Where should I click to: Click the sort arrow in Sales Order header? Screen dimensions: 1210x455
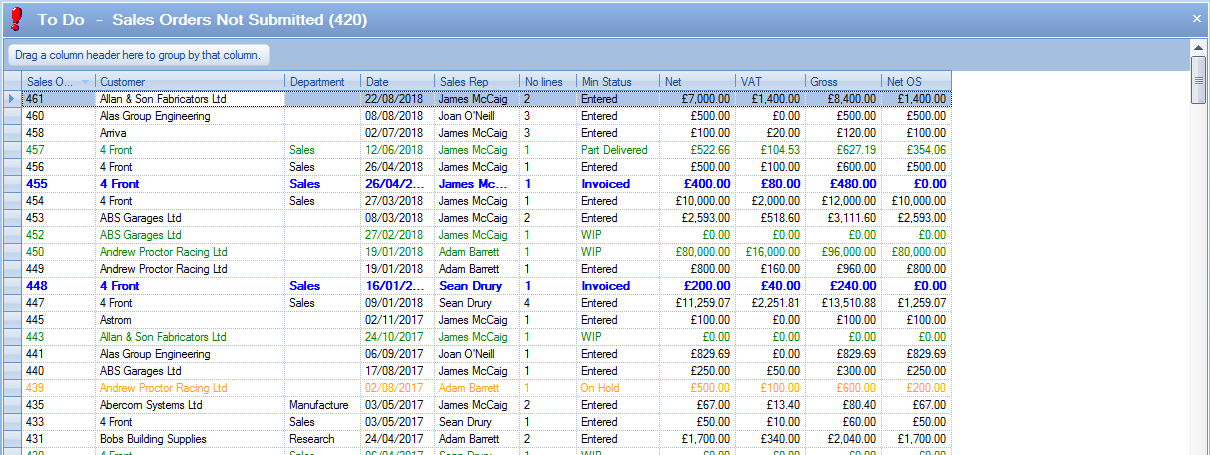pyautogui.click(x=86, y=82)
